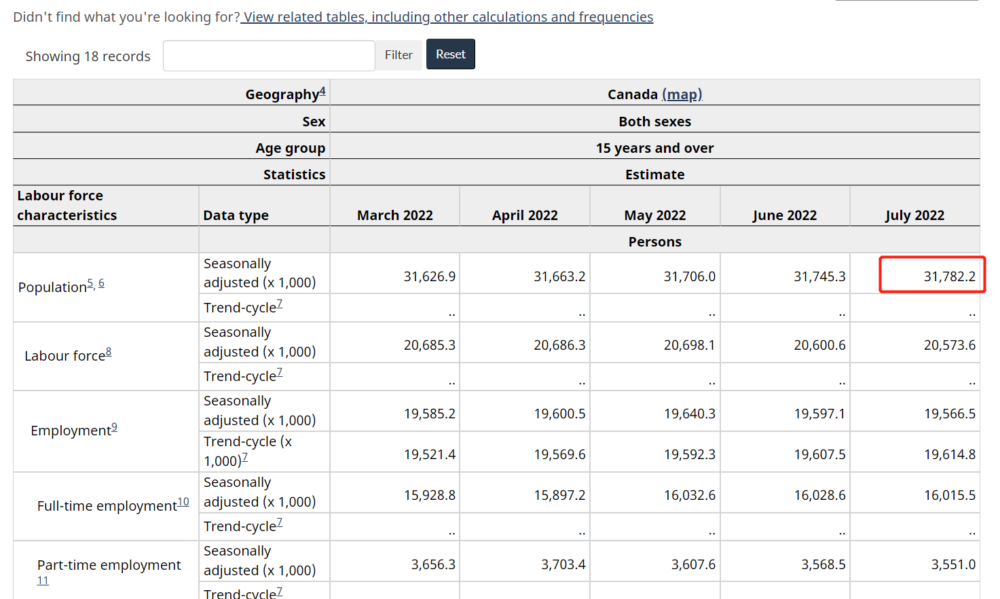Open footnote 5 next to Population
The image size is (1000, 599).
tap(90, 284)
